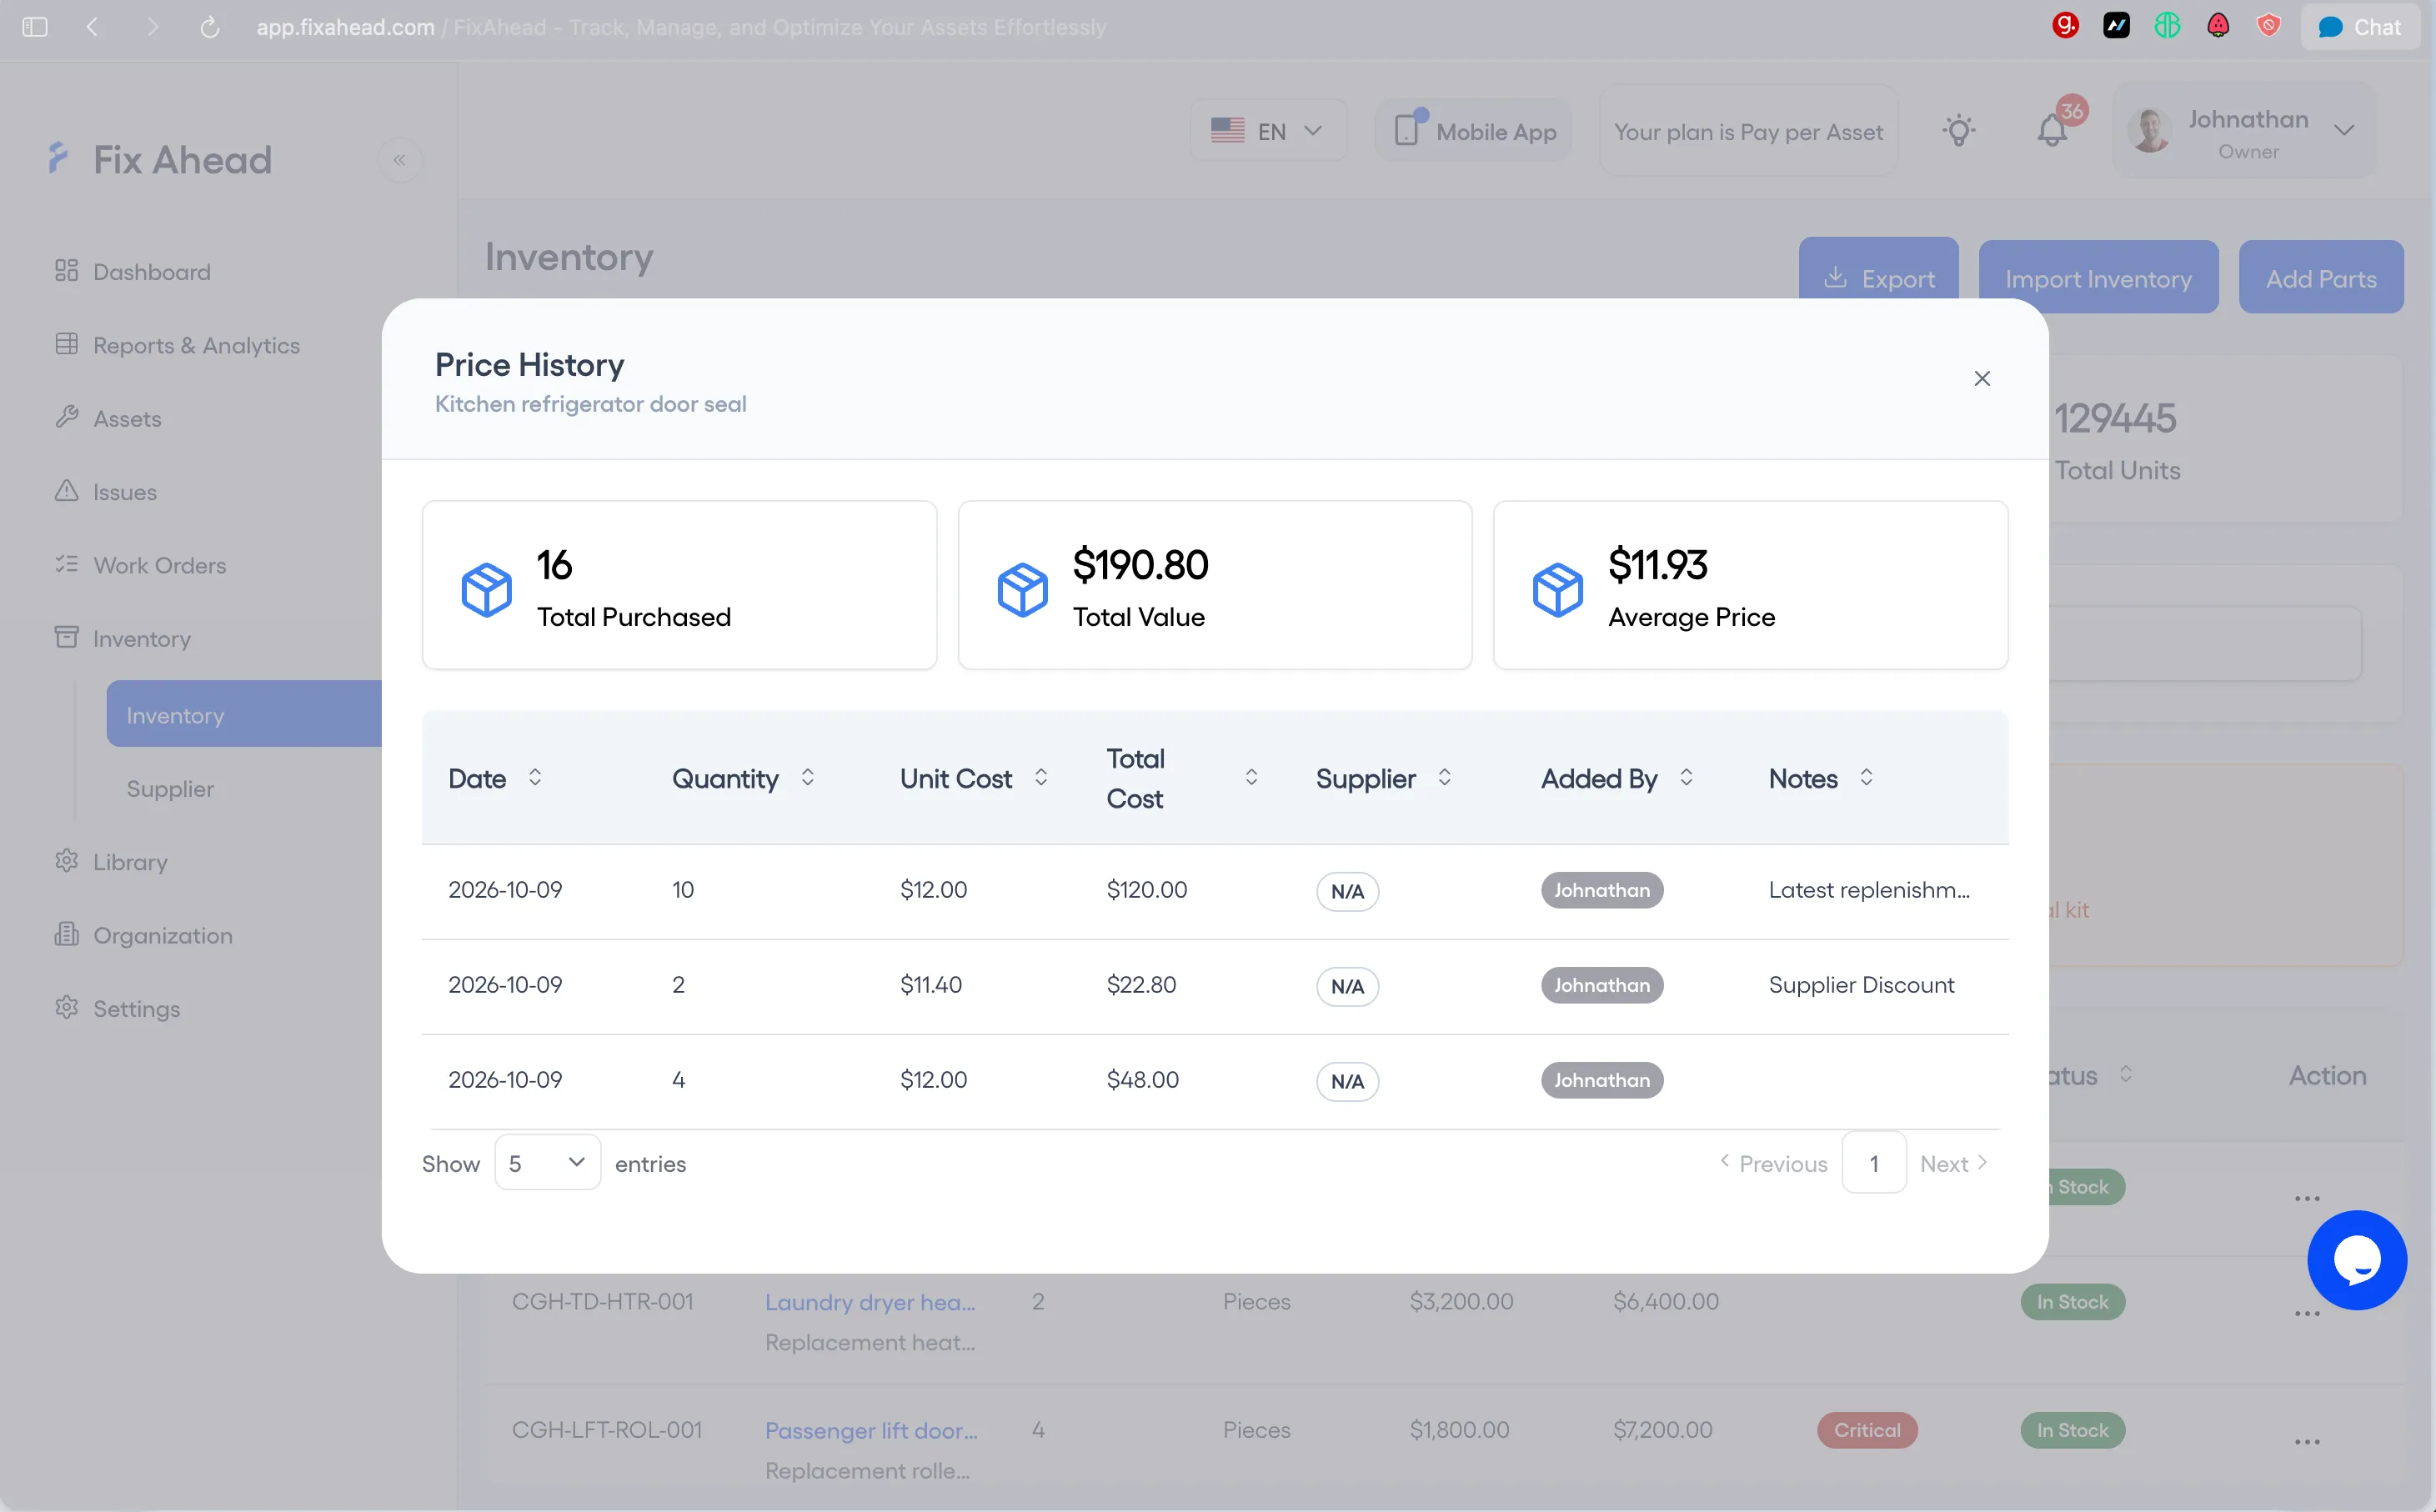Sort by Total Cost column arrows
2436x1512 pixels.
(x=1251, y=778)
